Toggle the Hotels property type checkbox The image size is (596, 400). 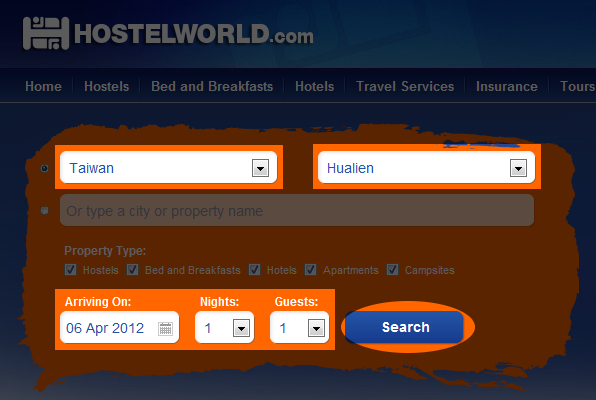pyautogui.click(x=254, y=270)
